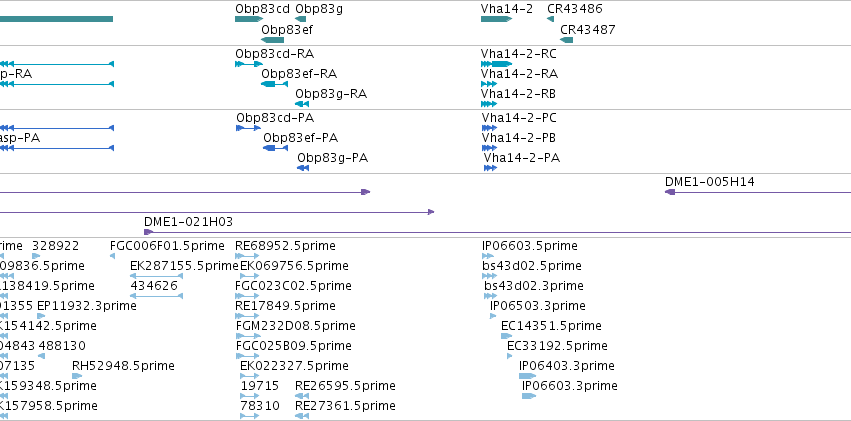Click the Obp83ef gene arrow glyph
Viewport: 851px width, 421px height.
pos(272,40)
